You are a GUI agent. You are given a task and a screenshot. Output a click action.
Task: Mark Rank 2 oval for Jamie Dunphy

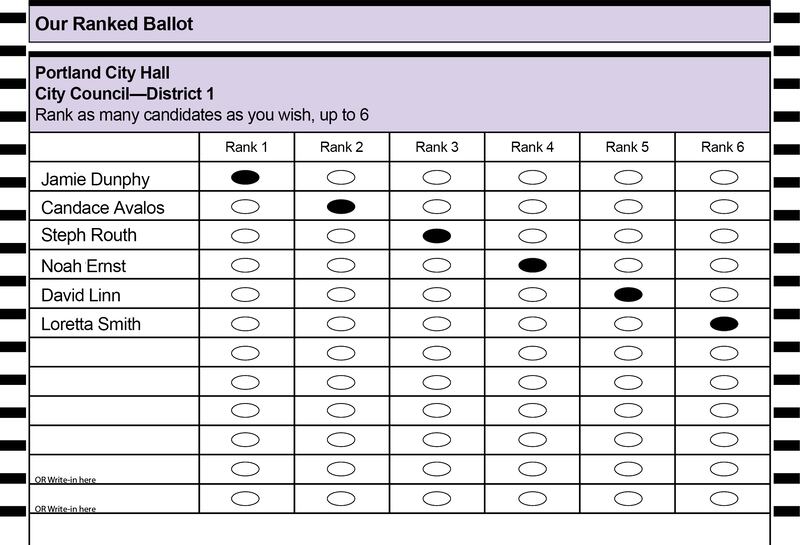341,177
